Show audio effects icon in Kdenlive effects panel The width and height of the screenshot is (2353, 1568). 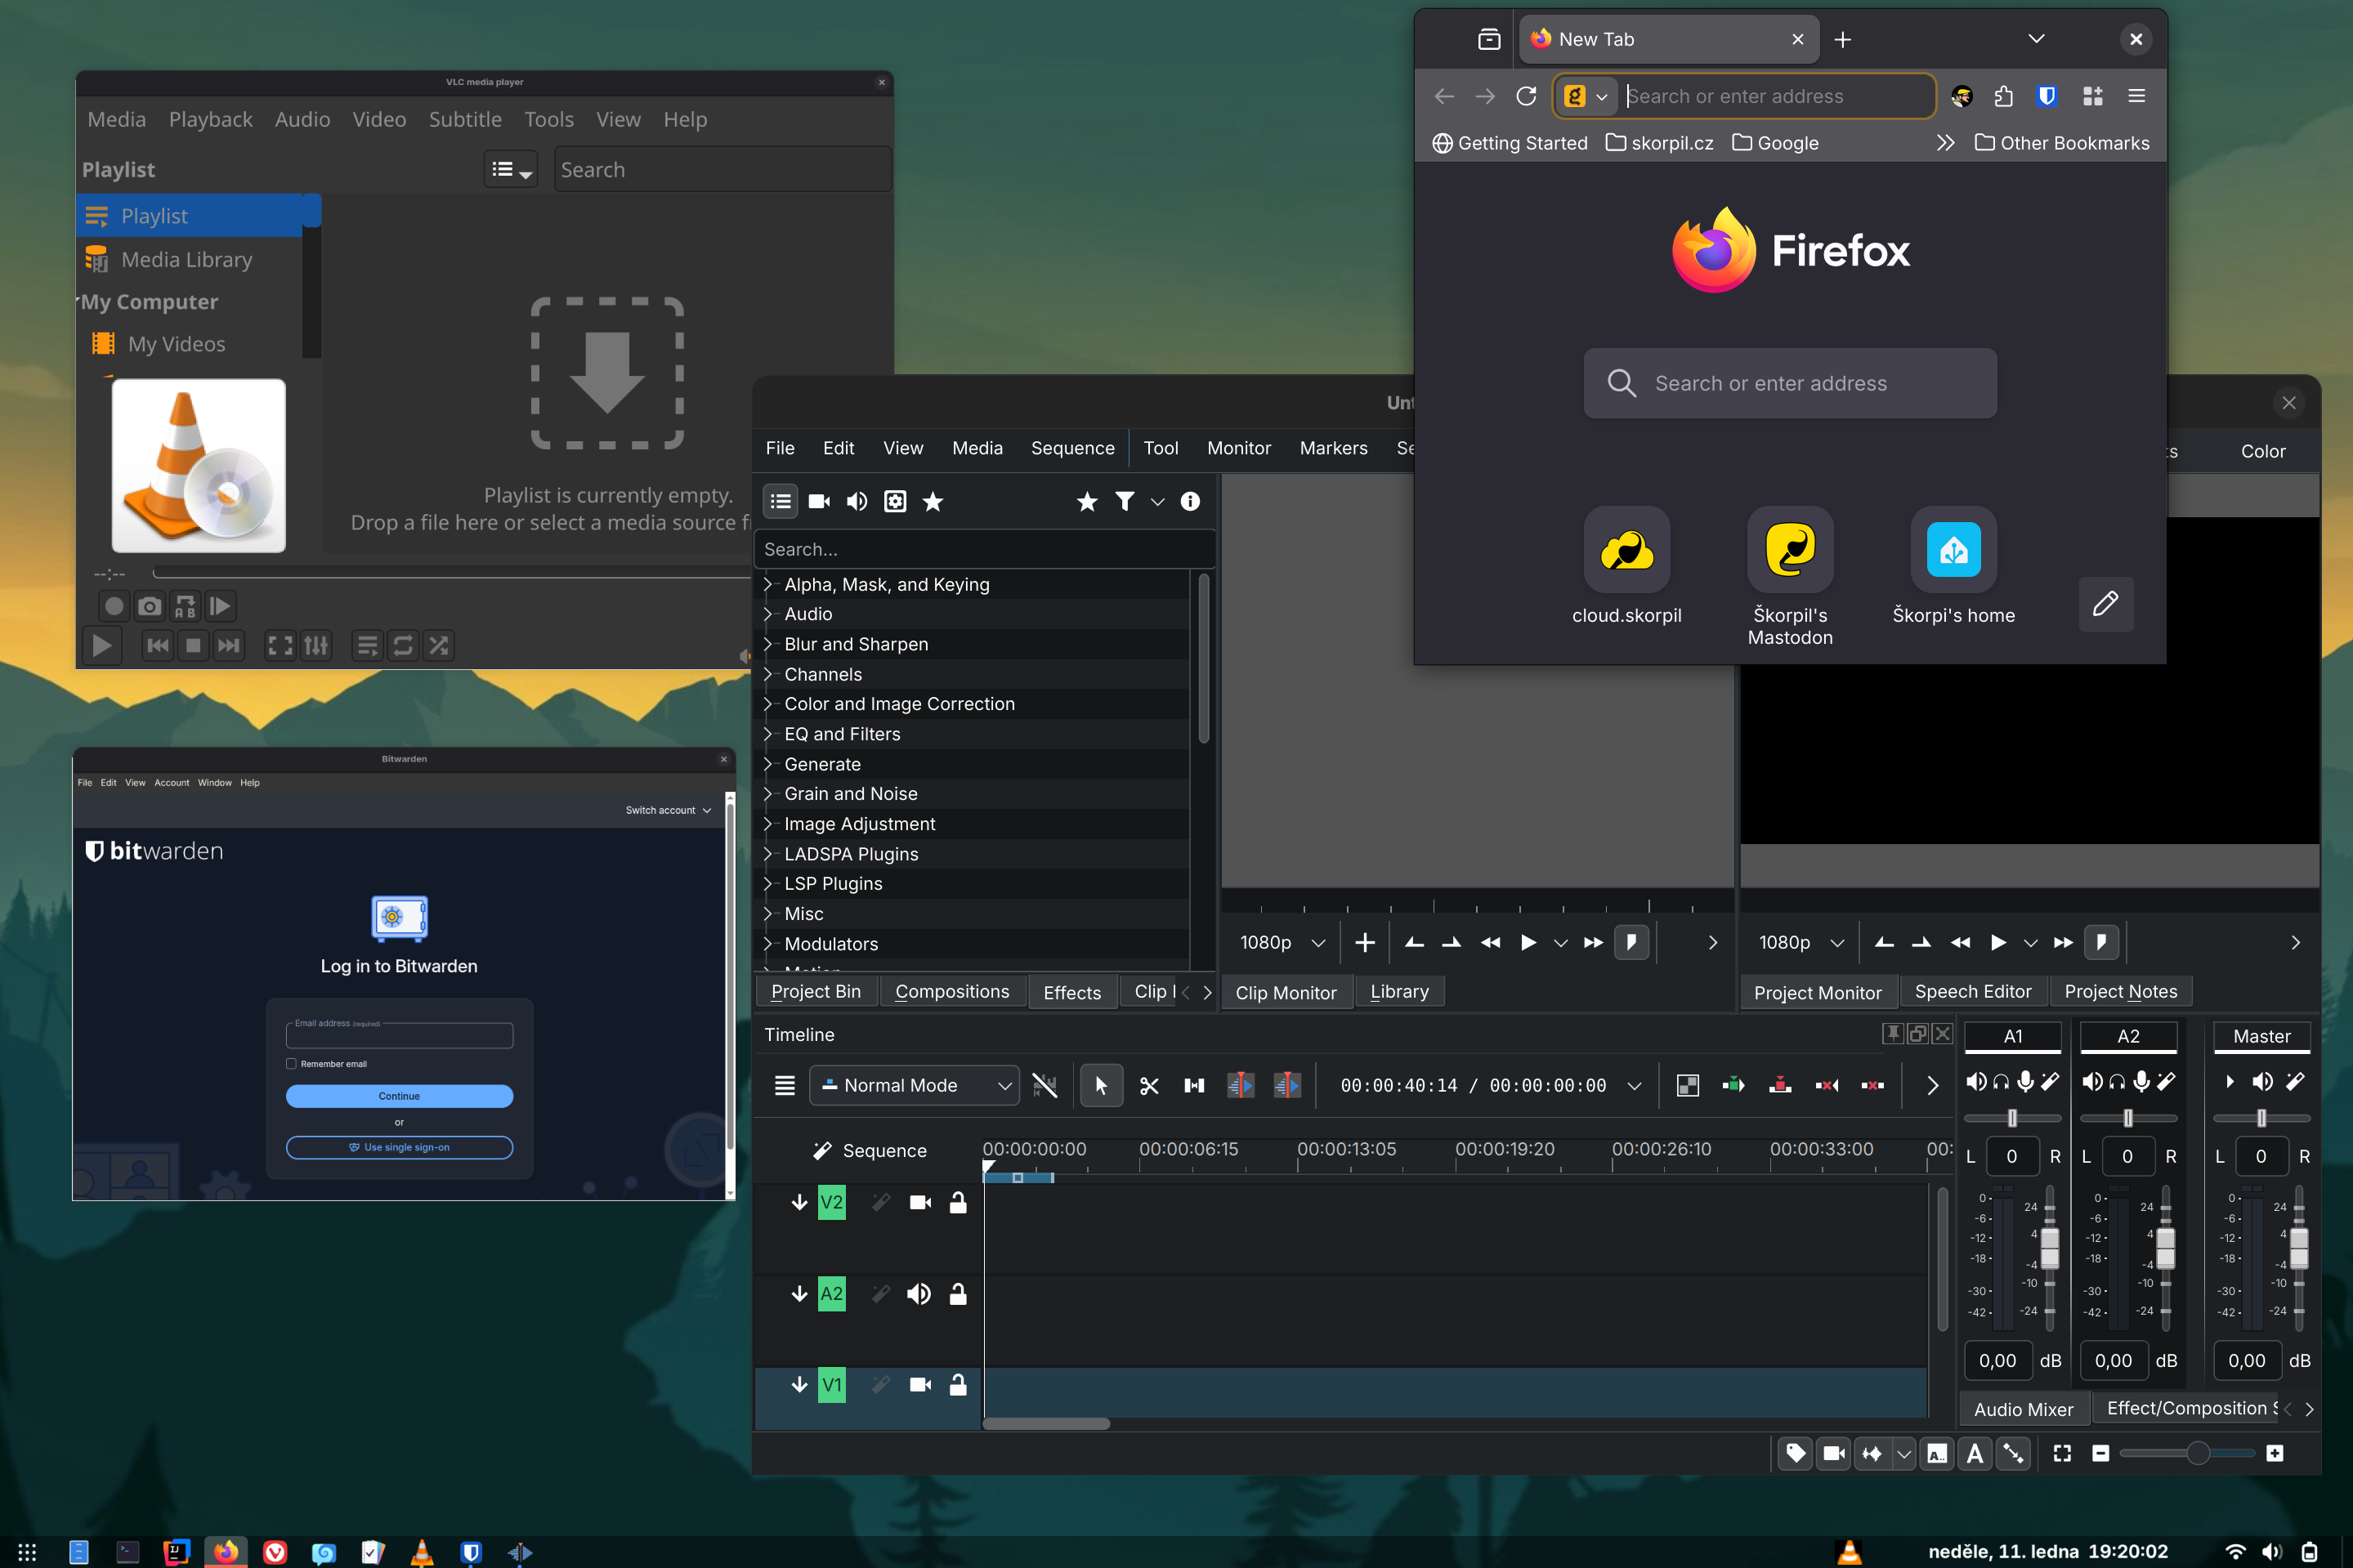[x=857, y=502]
